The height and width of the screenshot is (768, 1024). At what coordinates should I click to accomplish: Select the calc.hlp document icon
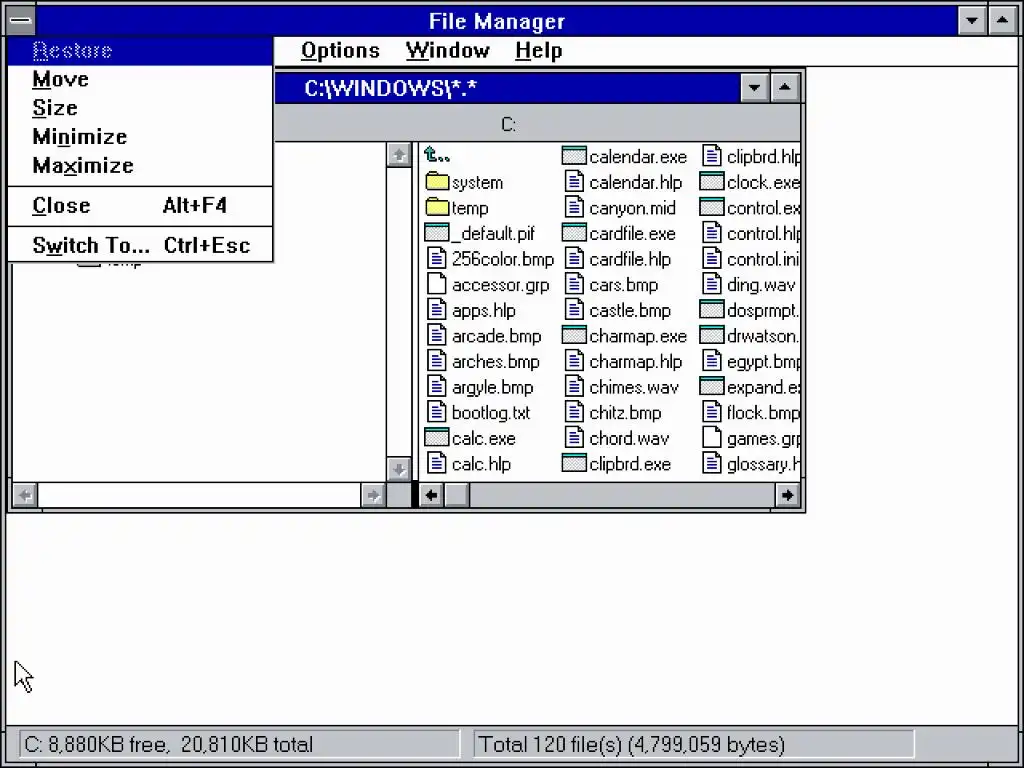tap(436, 464)
